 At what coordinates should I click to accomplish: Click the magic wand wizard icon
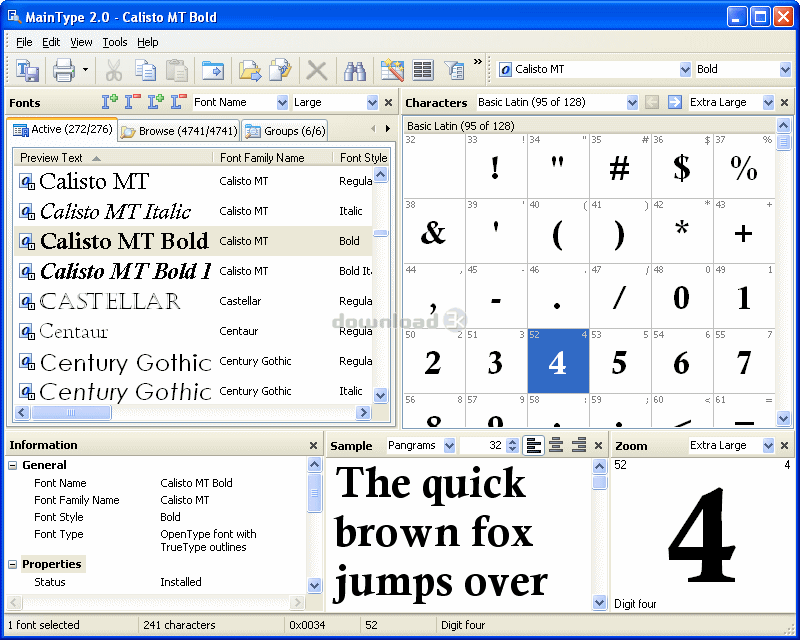click(392, 70)
